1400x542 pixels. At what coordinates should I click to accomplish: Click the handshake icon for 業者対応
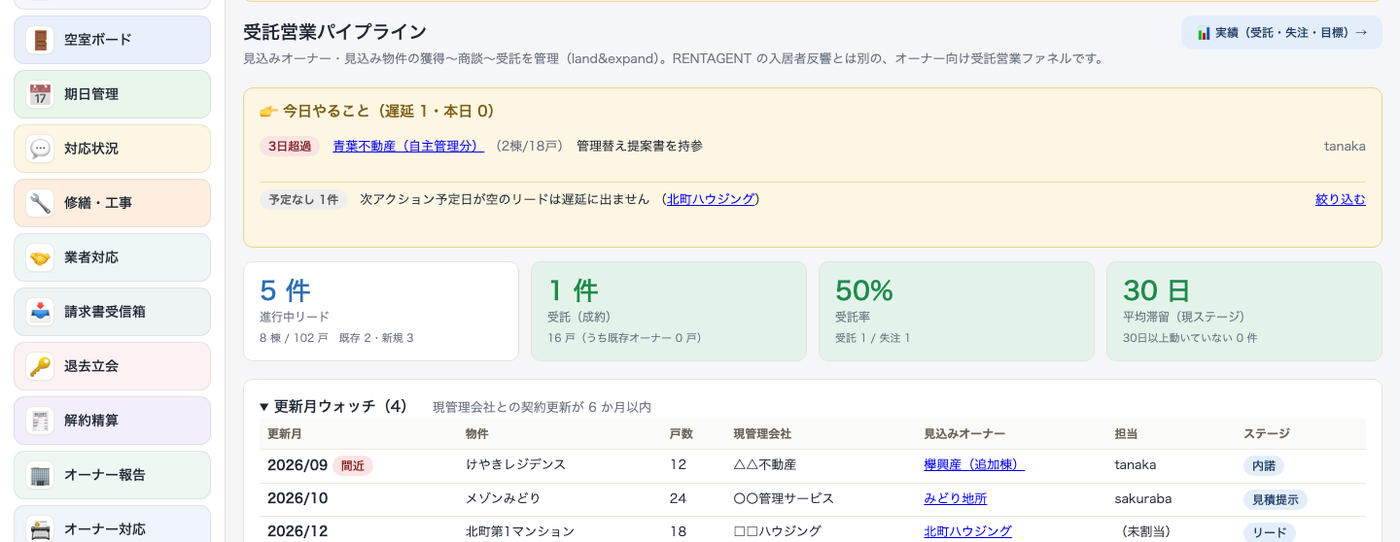(40, 258)
